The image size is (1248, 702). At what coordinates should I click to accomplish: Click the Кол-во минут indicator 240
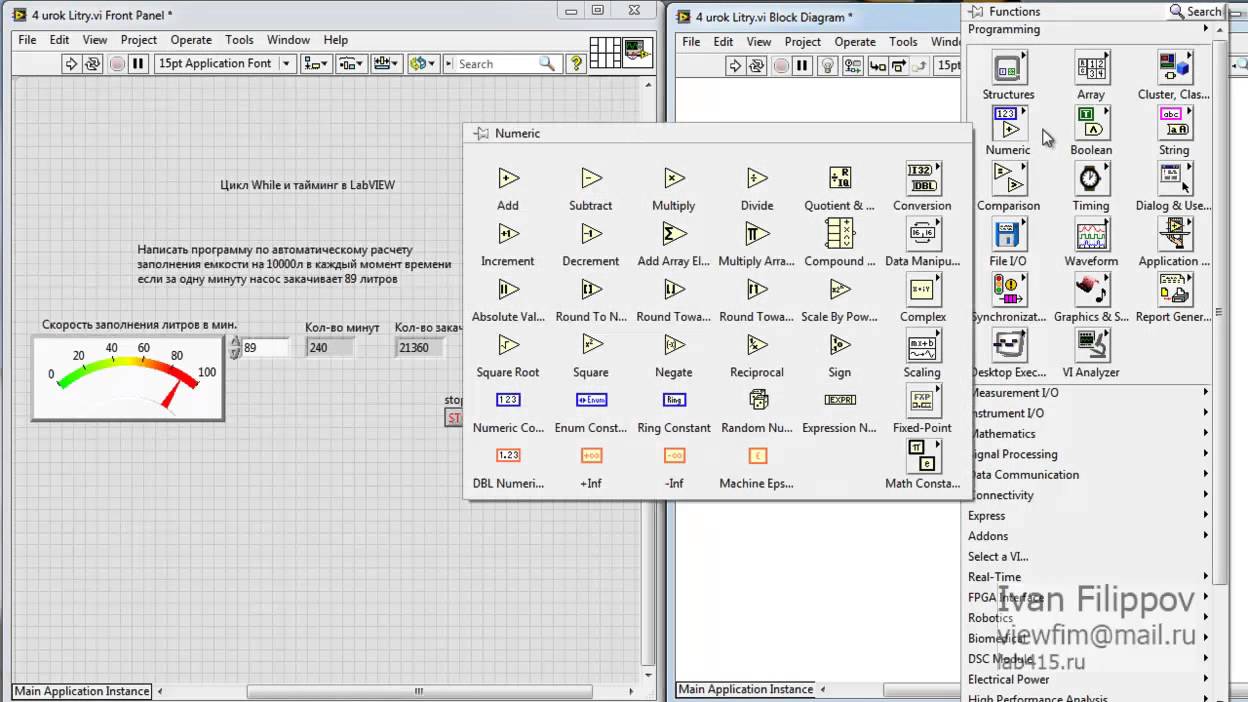pyautogui.click(x=330, y=347)
